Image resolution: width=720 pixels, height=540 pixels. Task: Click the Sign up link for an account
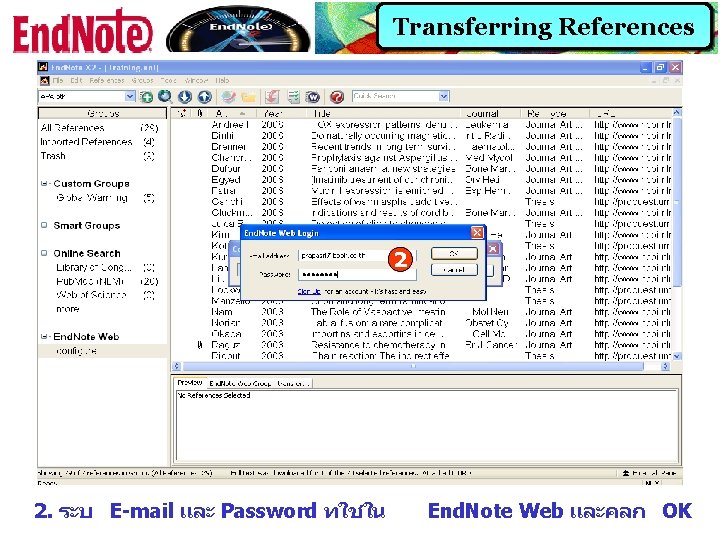pos(309,292)
